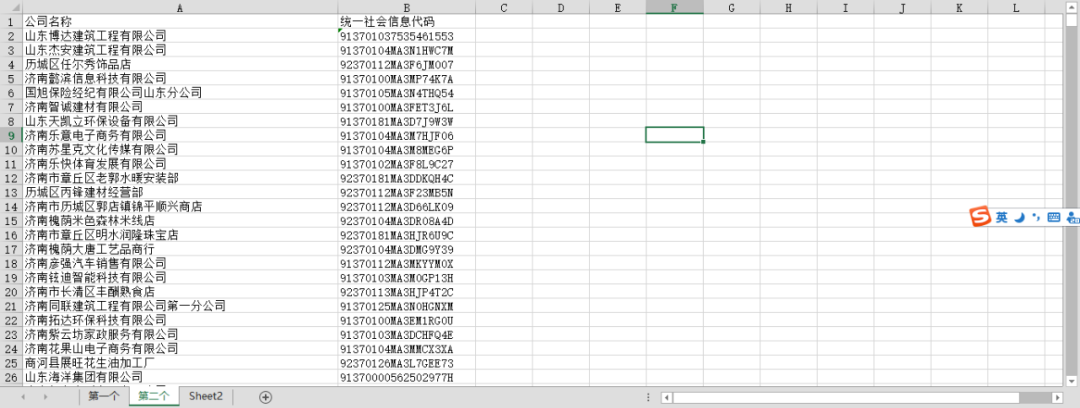Click cell 济南市长清区丰酬熟食店
This screenshot has width=1080, height=408.
tap(180, 292)
